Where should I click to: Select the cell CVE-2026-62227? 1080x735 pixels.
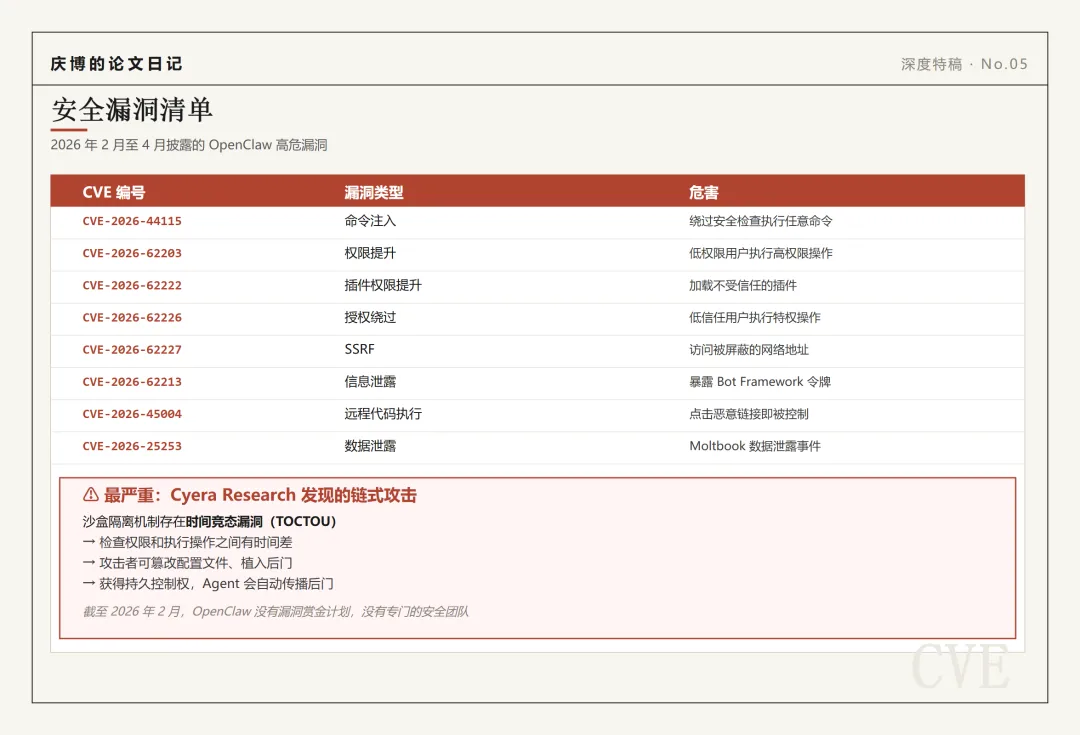point(132,350)
